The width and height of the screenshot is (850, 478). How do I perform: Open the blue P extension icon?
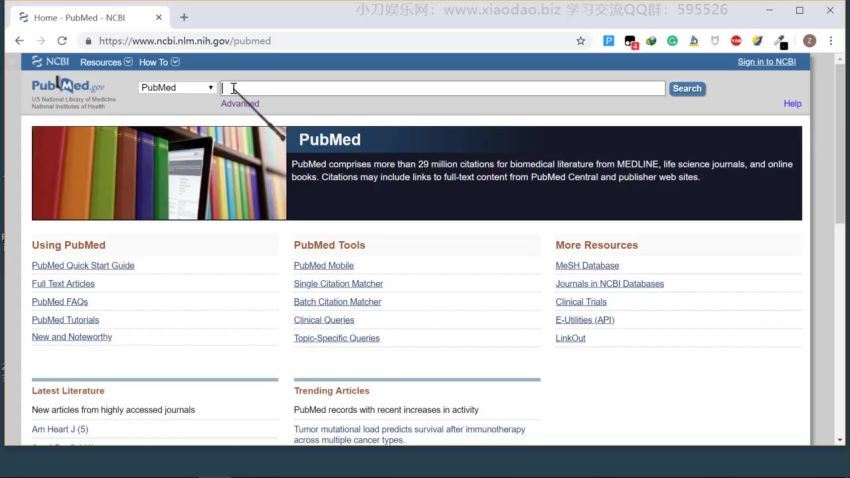pyautogui.click(x=608, y=41)
